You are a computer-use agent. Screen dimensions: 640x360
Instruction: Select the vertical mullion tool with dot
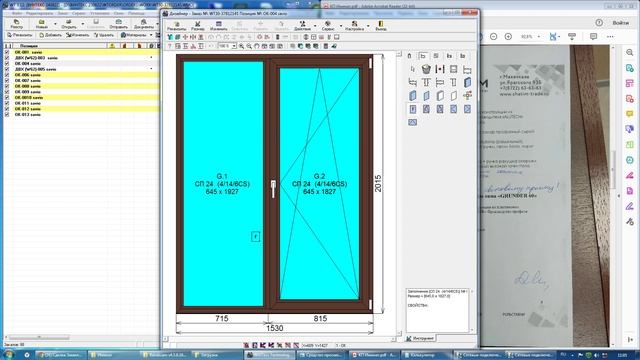coord(440,69)
